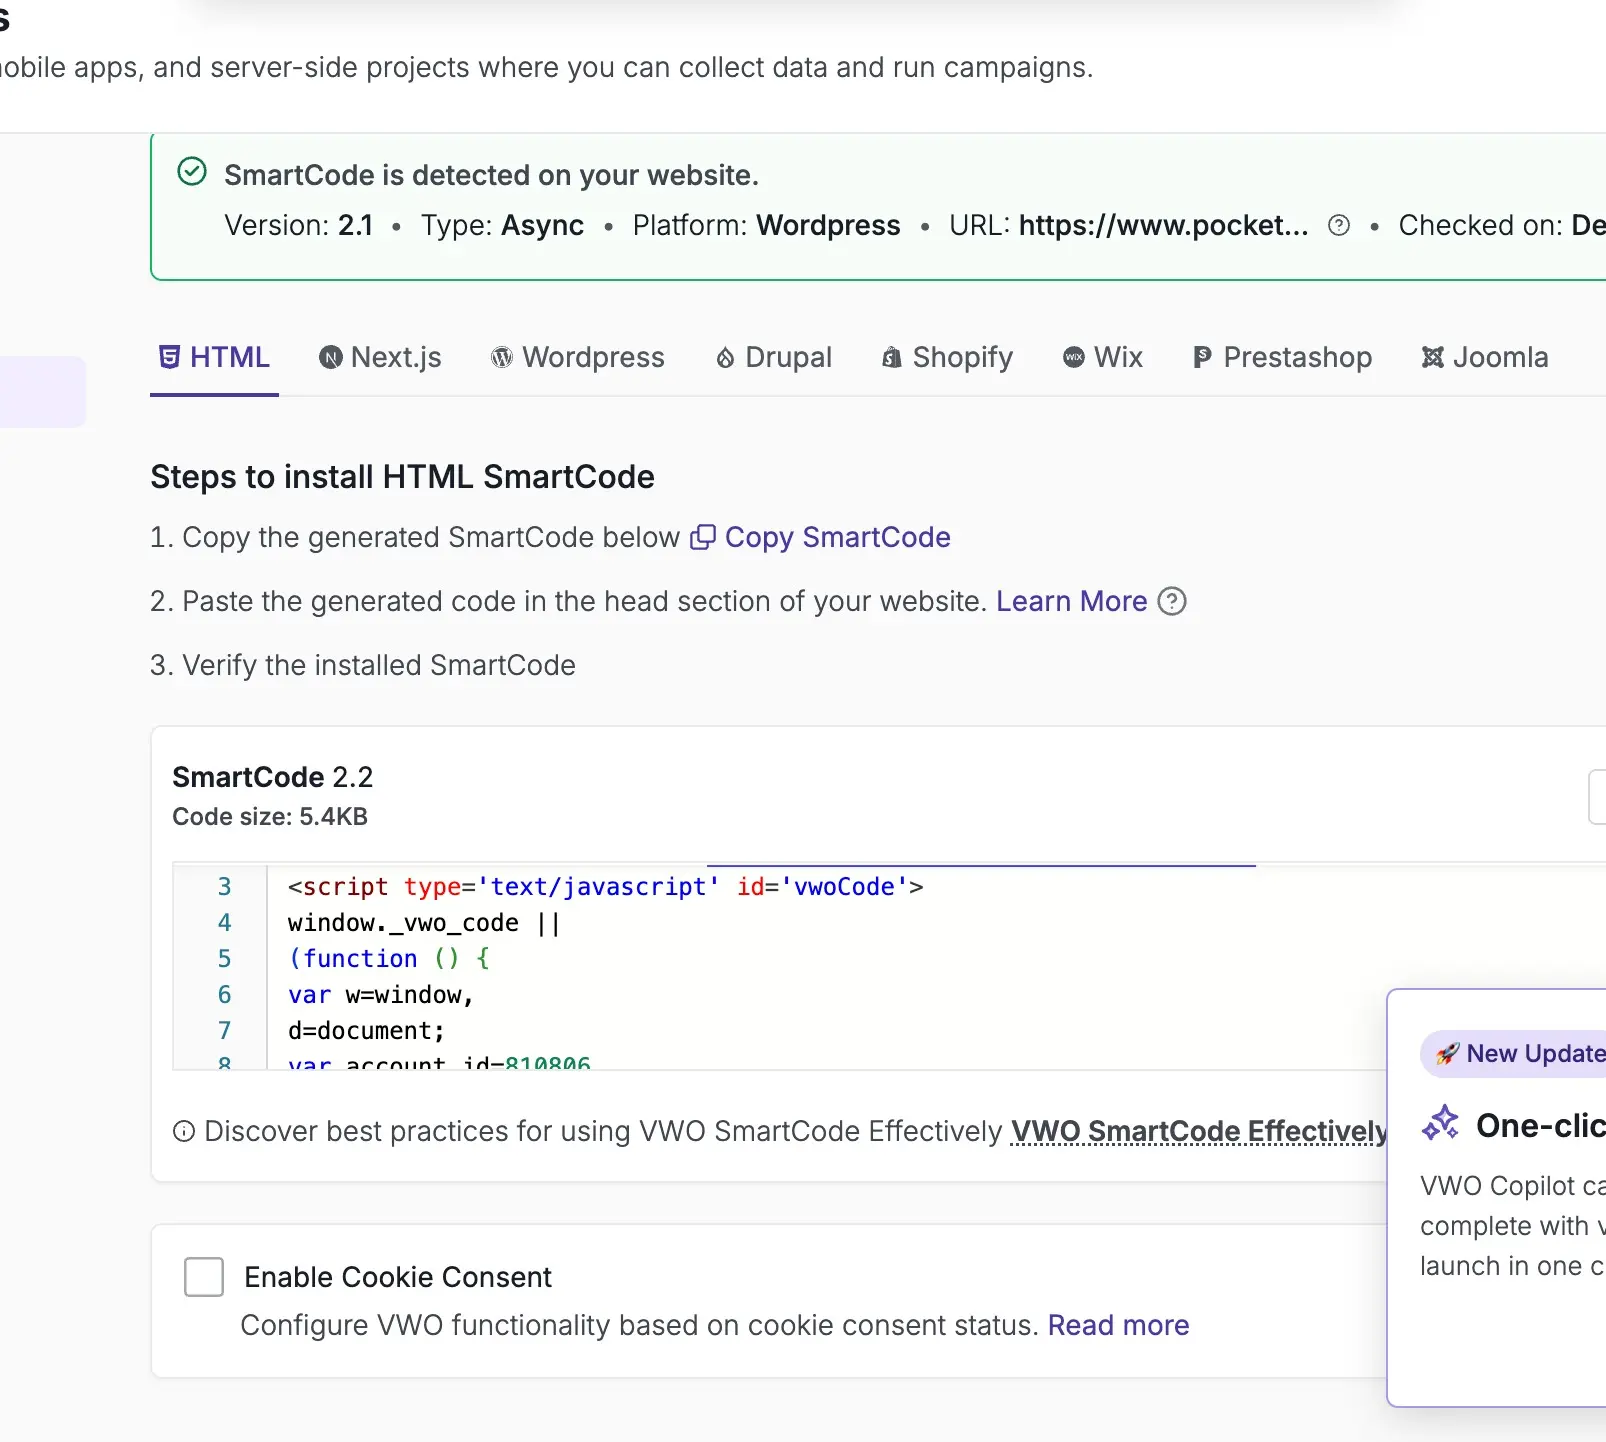
Task: Click the var w=window, code line
Action: (381, 995)
